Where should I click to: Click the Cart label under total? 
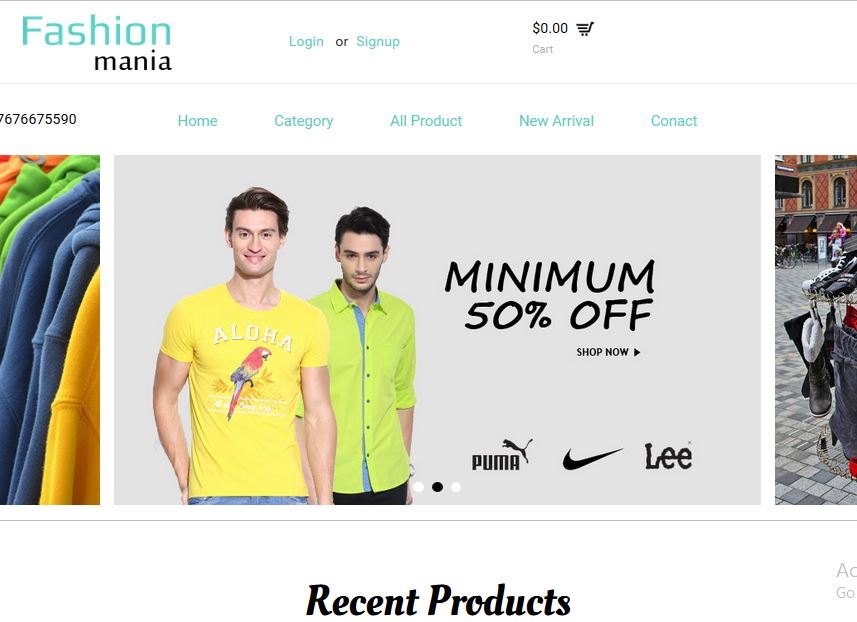[x=543, y=49]
